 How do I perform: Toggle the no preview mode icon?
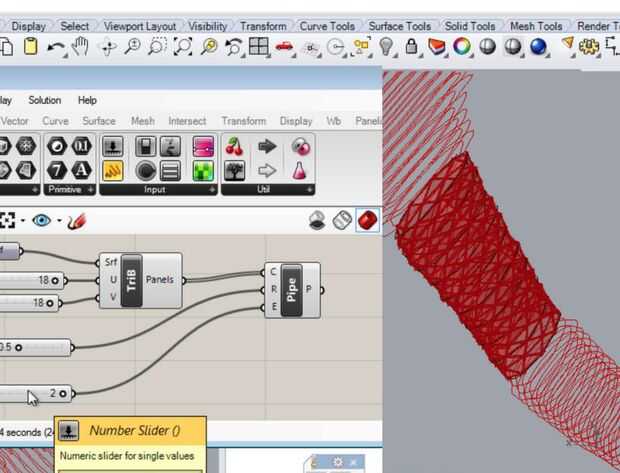pyautogui.click(x=317, y=220)
